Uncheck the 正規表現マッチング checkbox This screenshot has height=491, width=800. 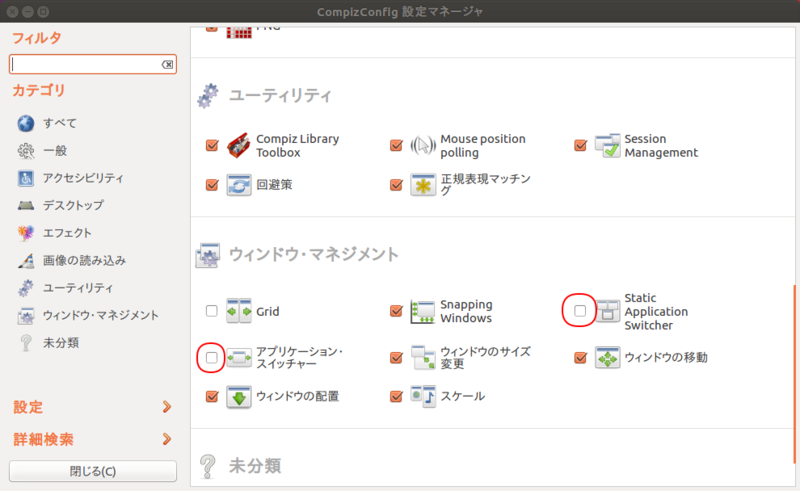pos(396,185)
